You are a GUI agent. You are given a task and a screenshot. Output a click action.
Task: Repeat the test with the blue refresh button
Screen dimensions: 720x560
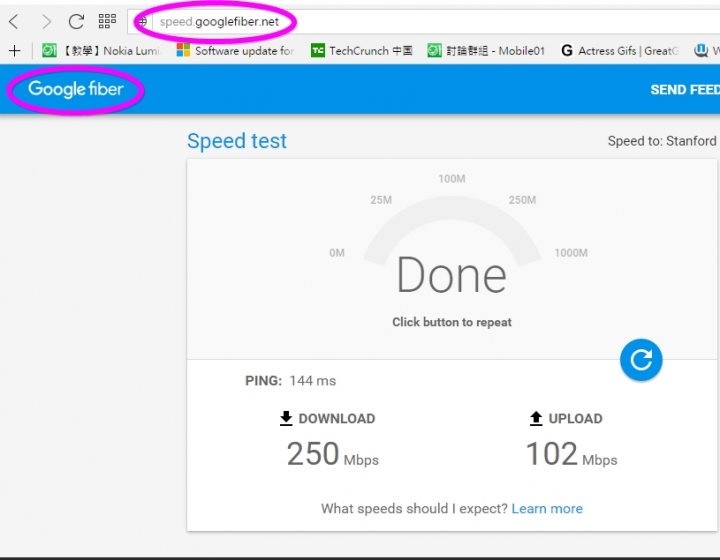click(641, 360)
